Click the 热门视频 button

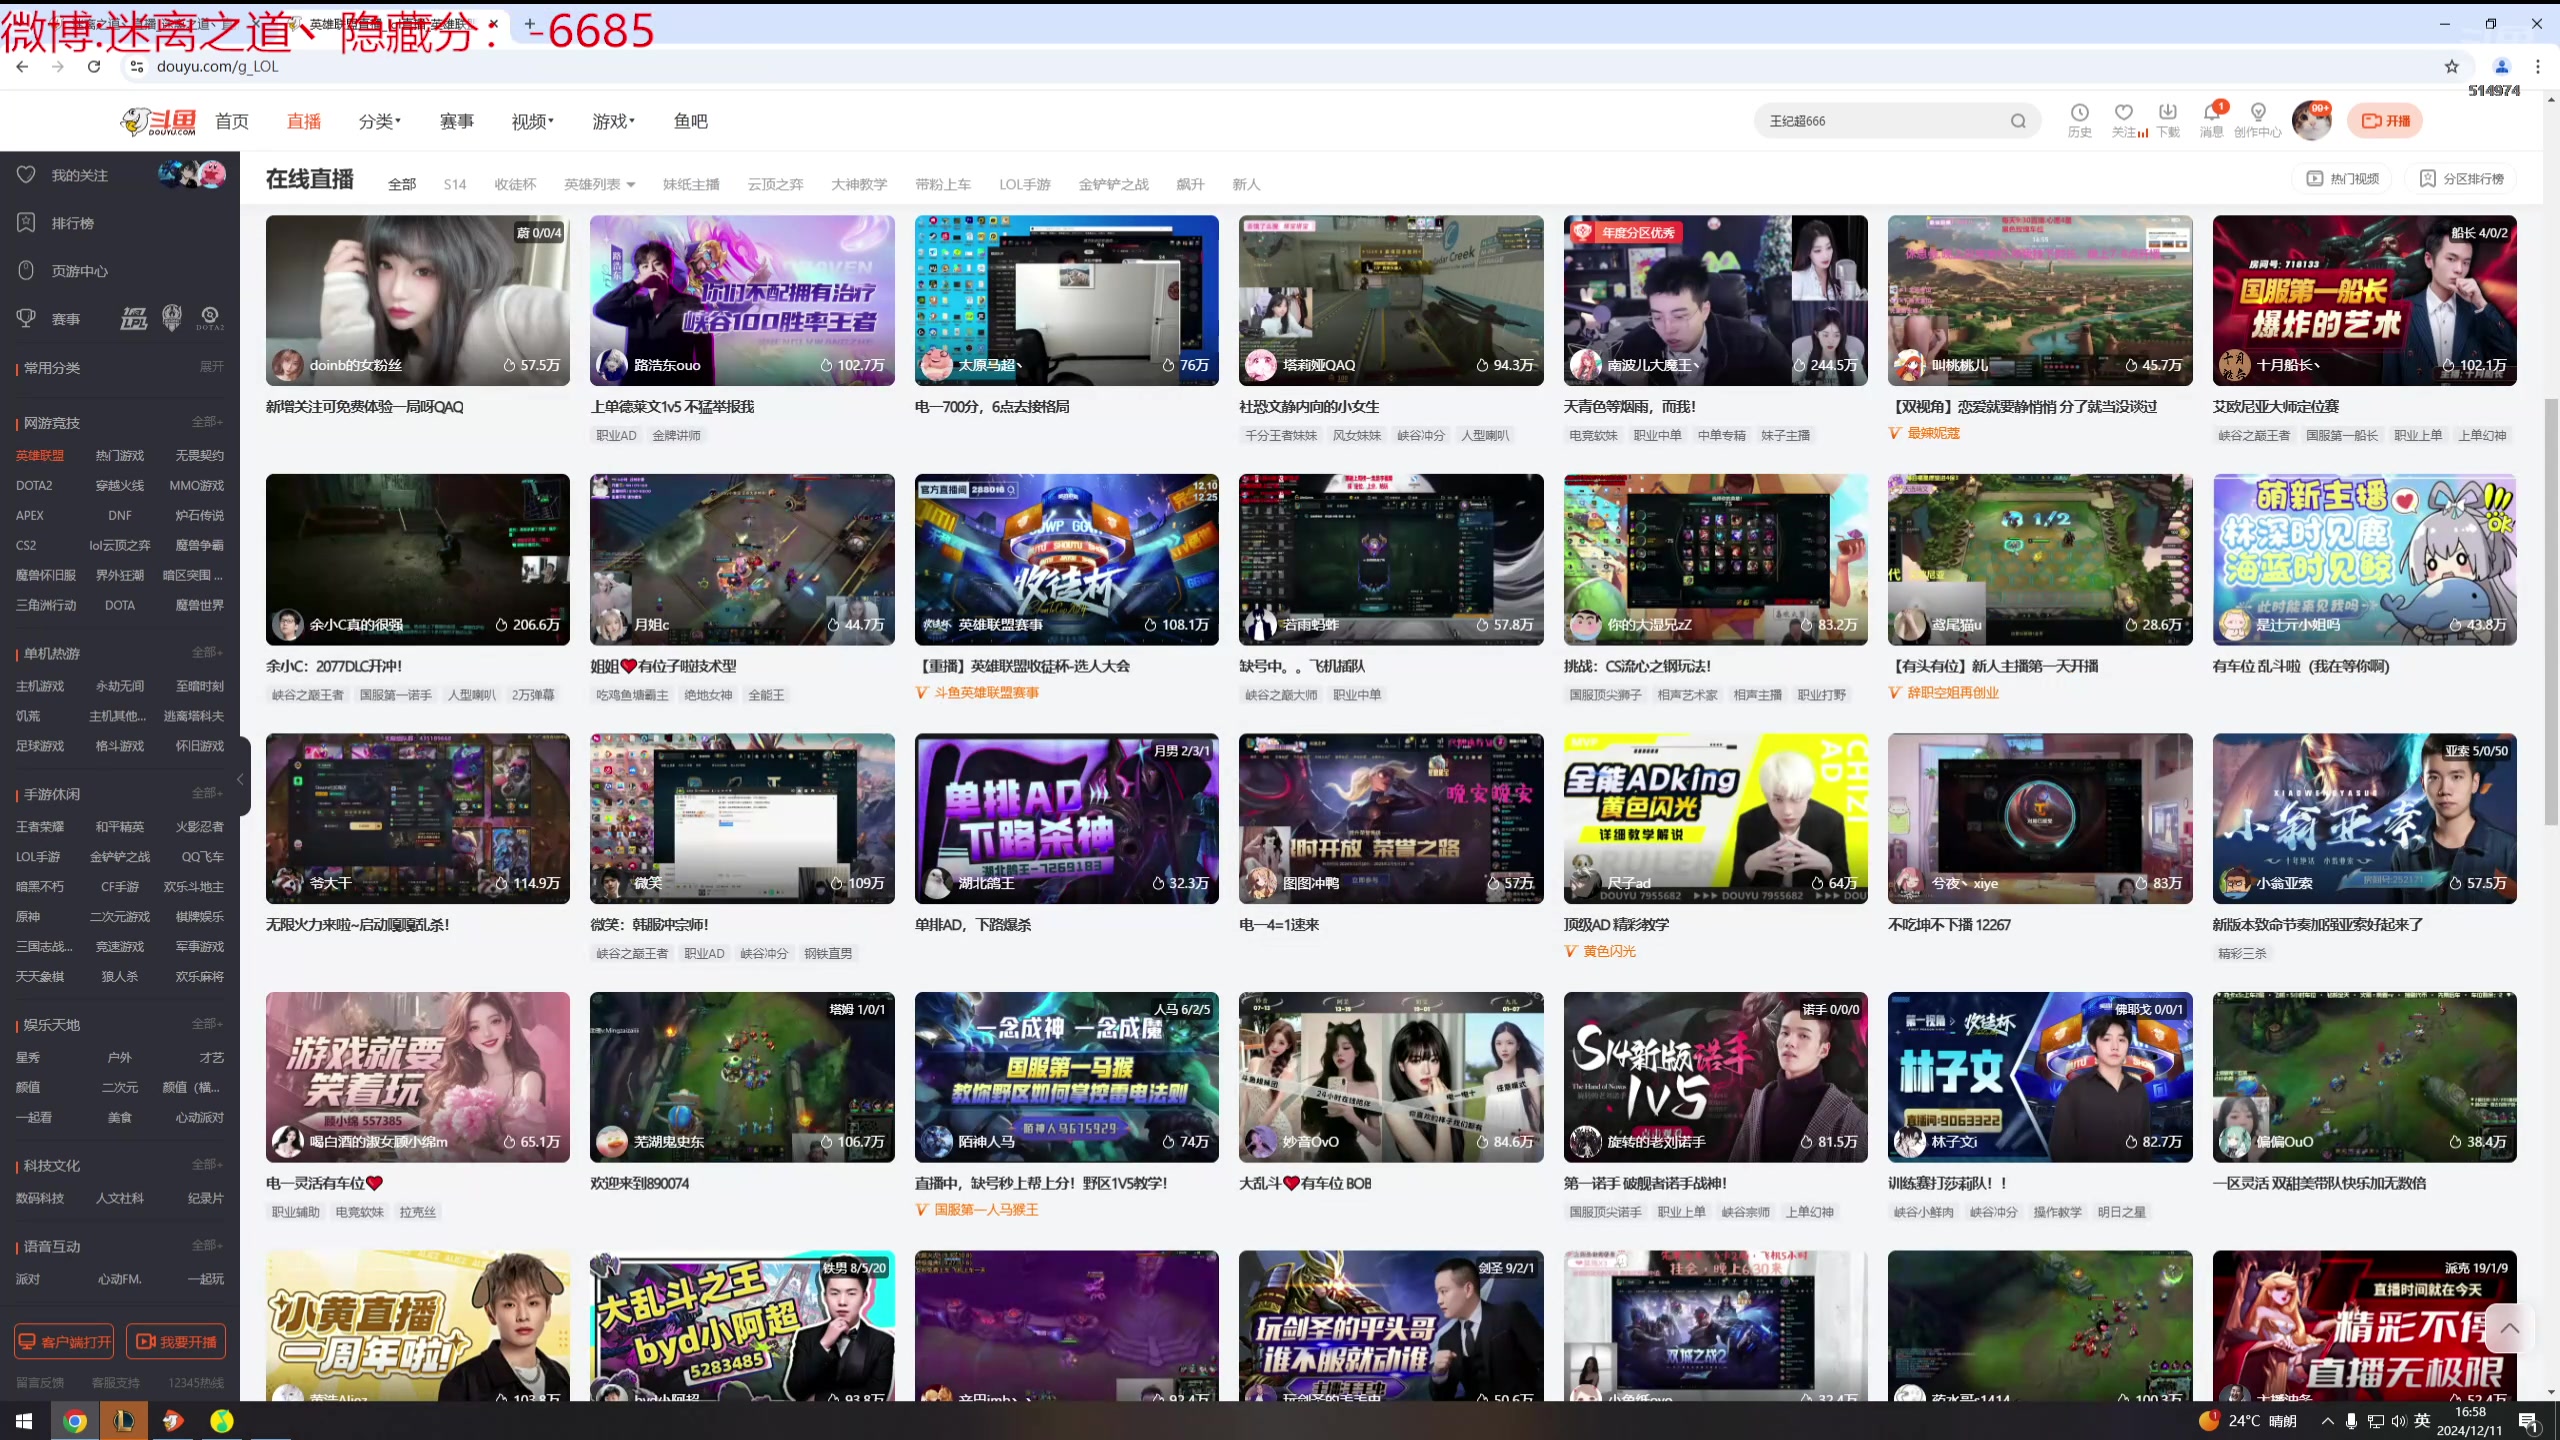tap(2342, 179)
